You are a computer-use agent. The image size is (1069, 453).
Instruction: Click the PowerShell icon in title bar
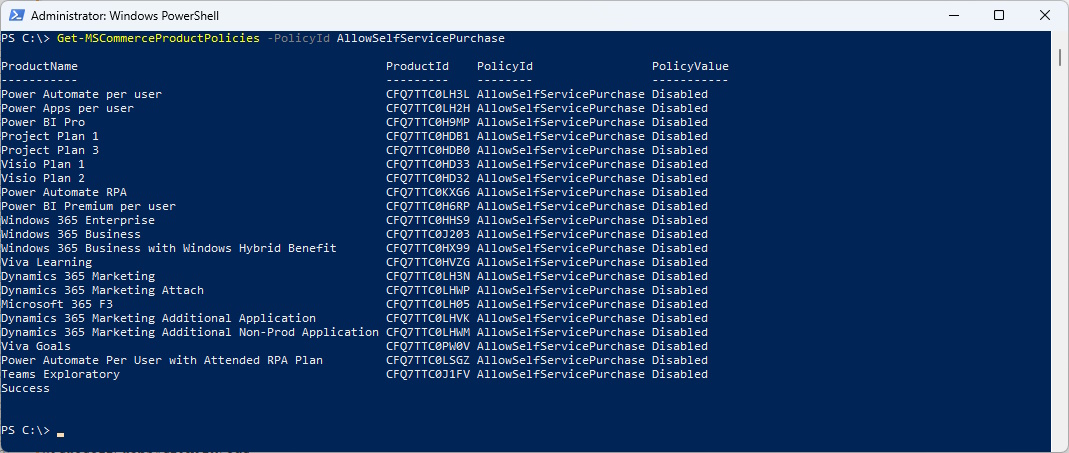(x=16, y=15)
